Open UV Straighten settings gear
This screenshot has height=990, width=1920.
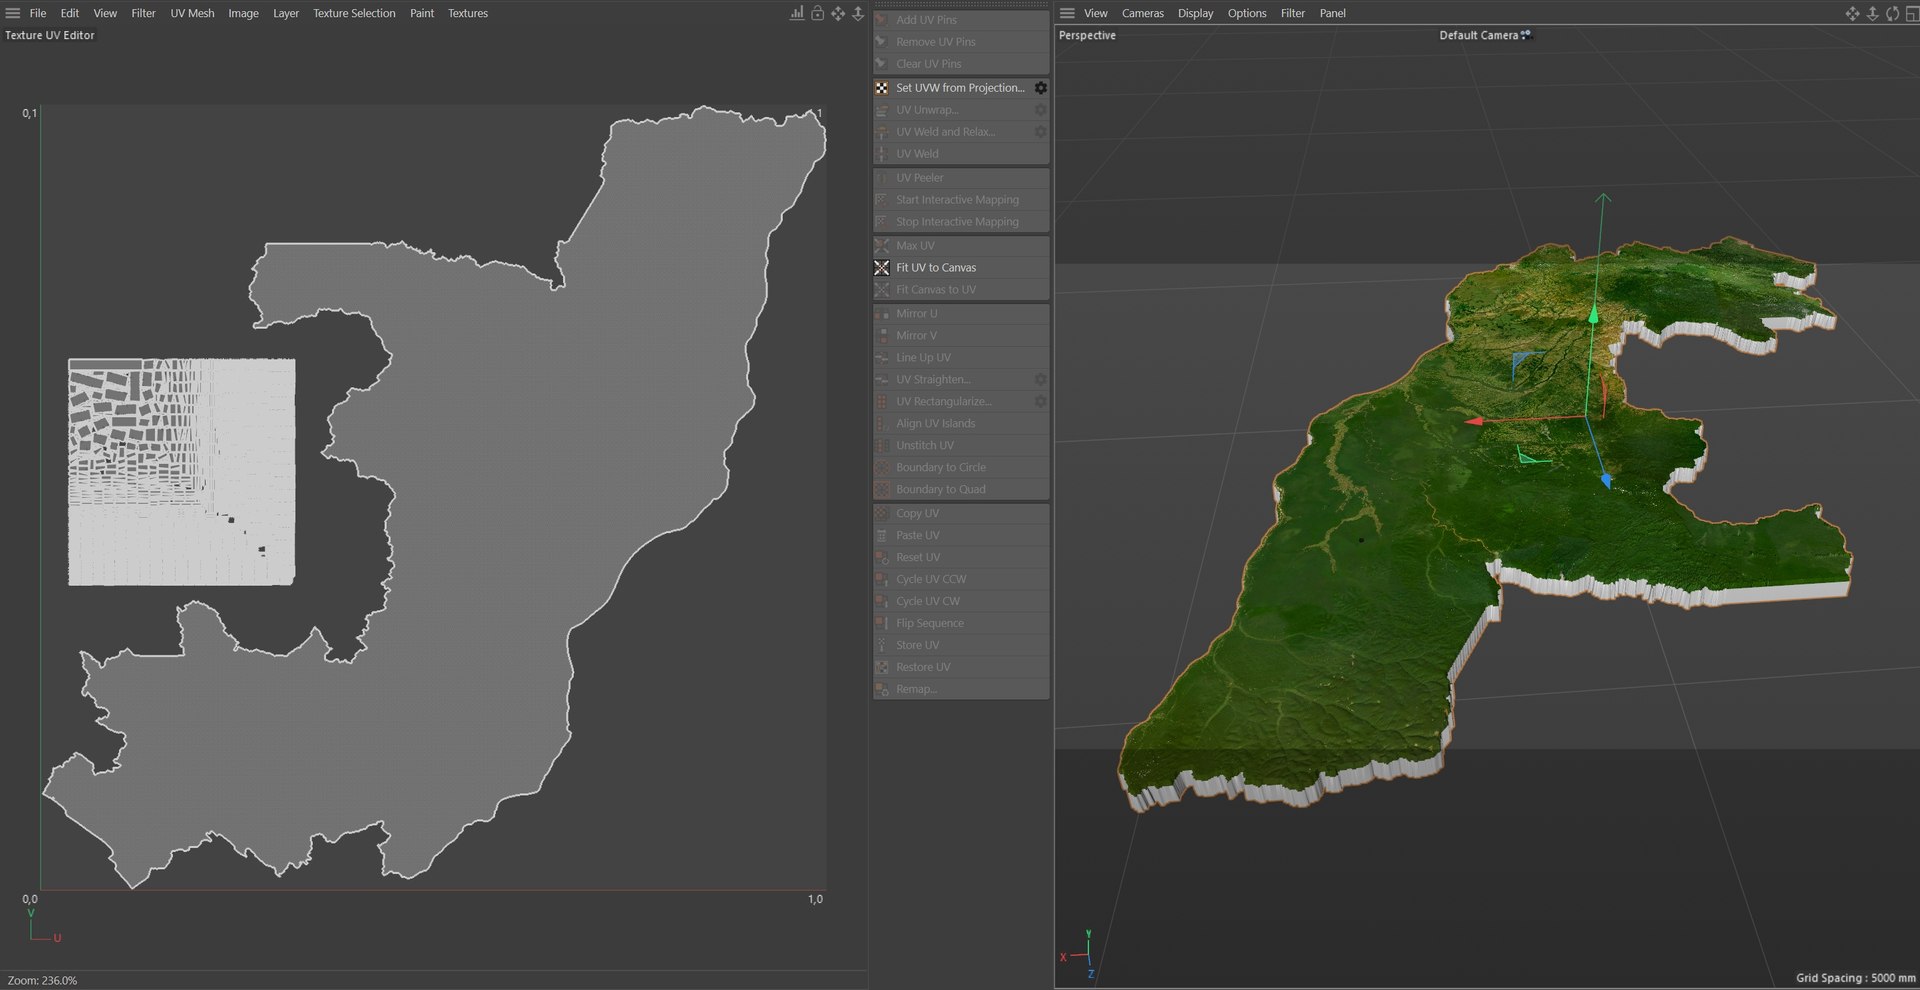[1040, 380]
